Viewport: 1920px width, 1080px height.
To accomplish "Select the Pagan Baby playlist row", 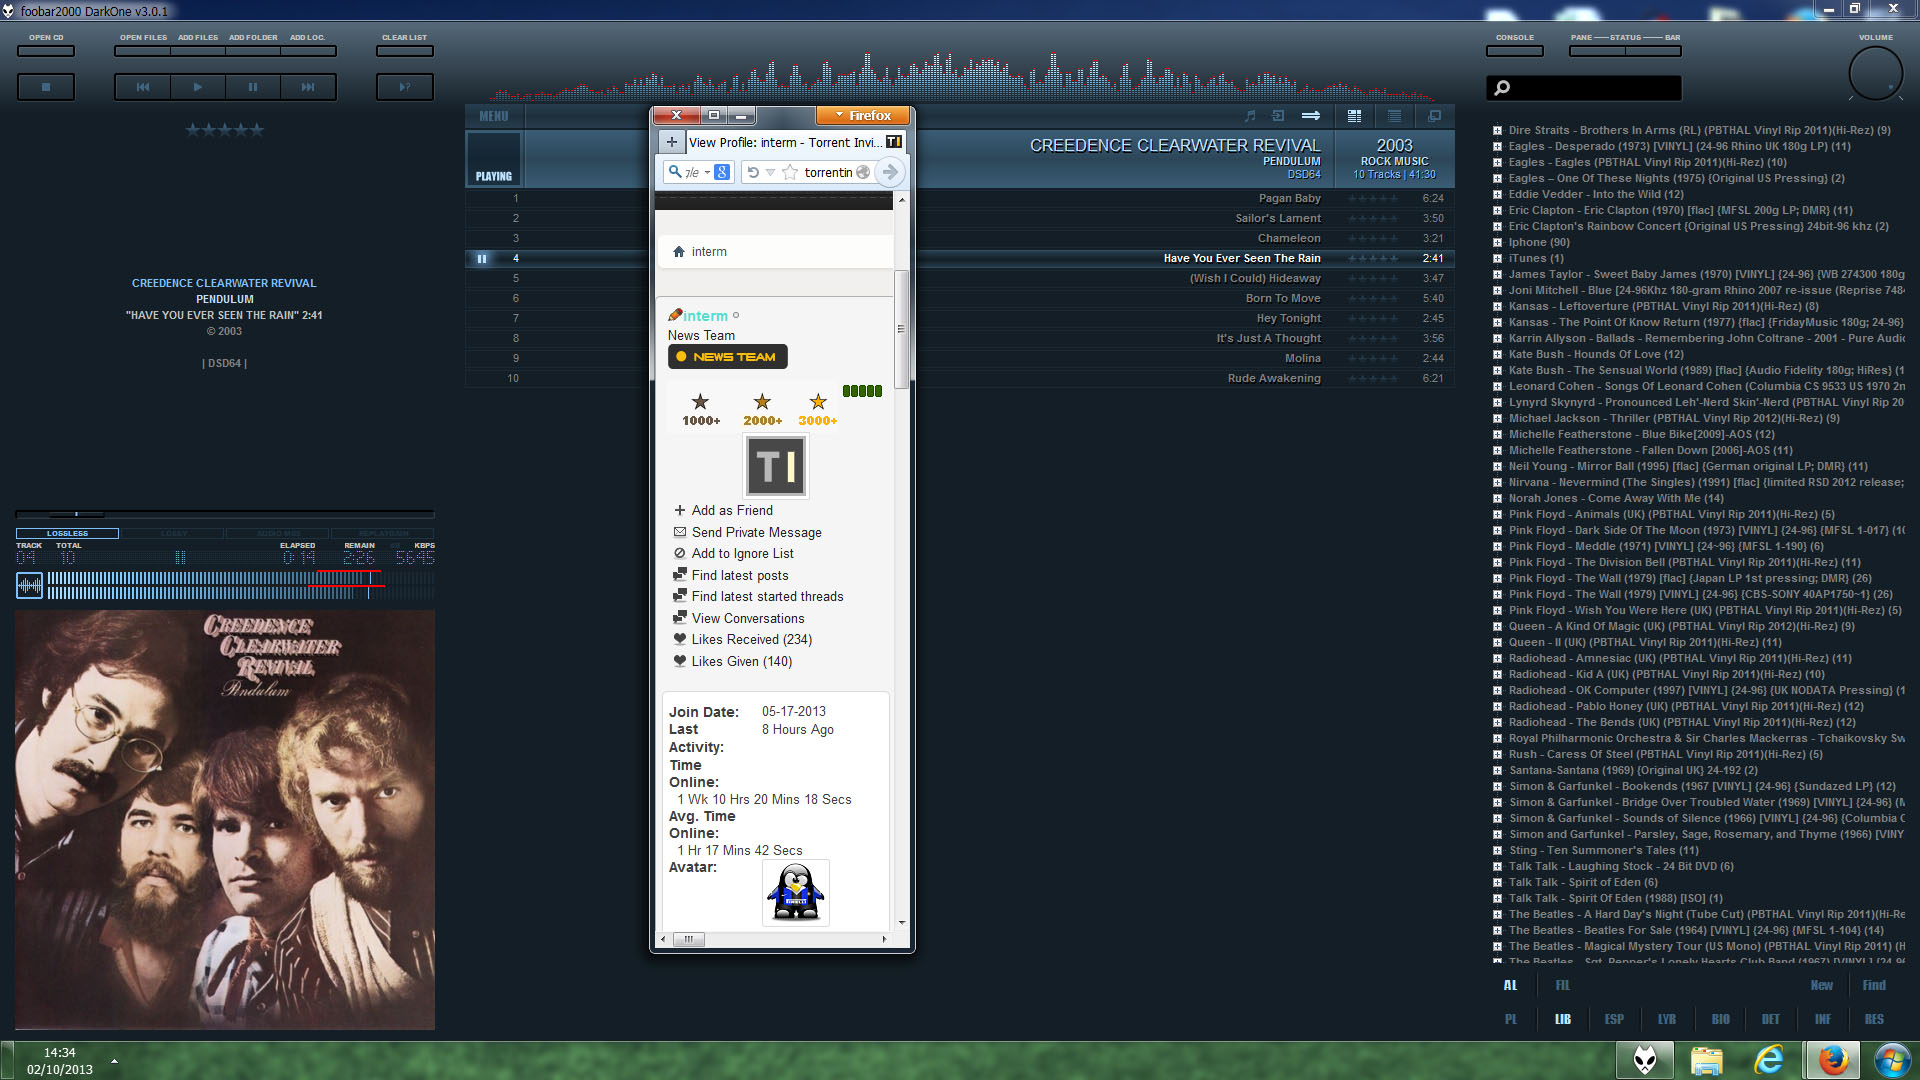I will tap(959, 198).
